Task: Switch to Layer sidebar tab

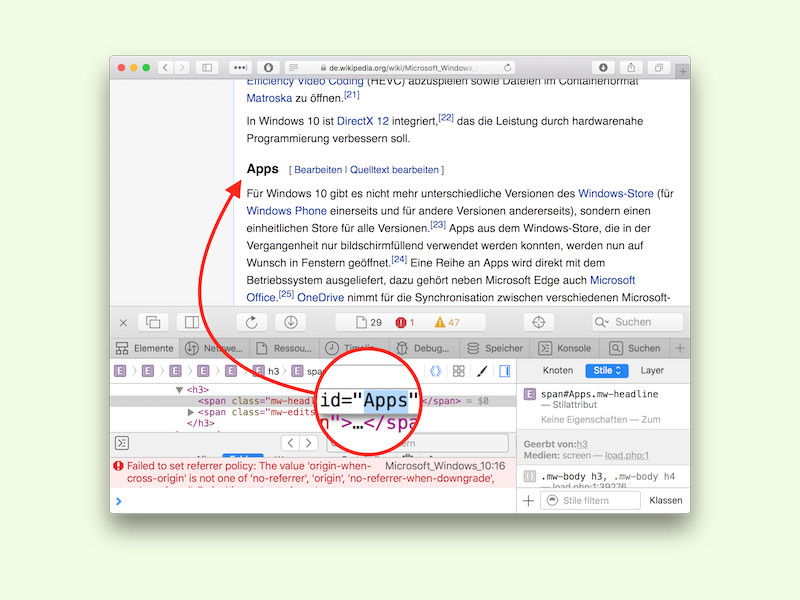Action: tap(652, 370)
